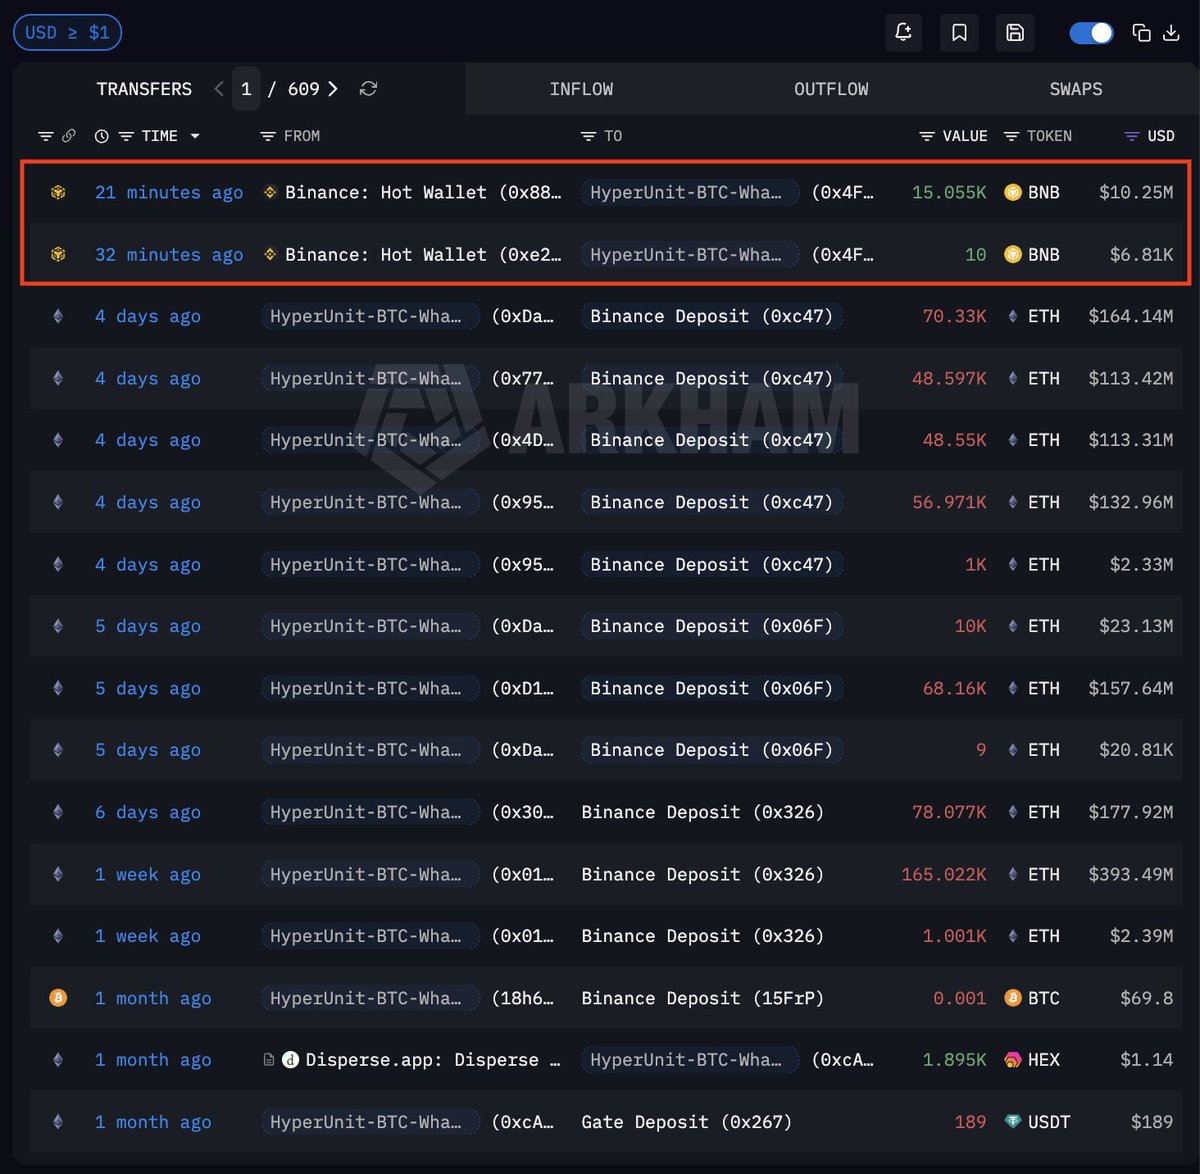This screenshot has width=1200, height=1174.
Task: Click Gate Deposit (0x267) recipient
Action: pyautogui.click(x=686, y=1122)
